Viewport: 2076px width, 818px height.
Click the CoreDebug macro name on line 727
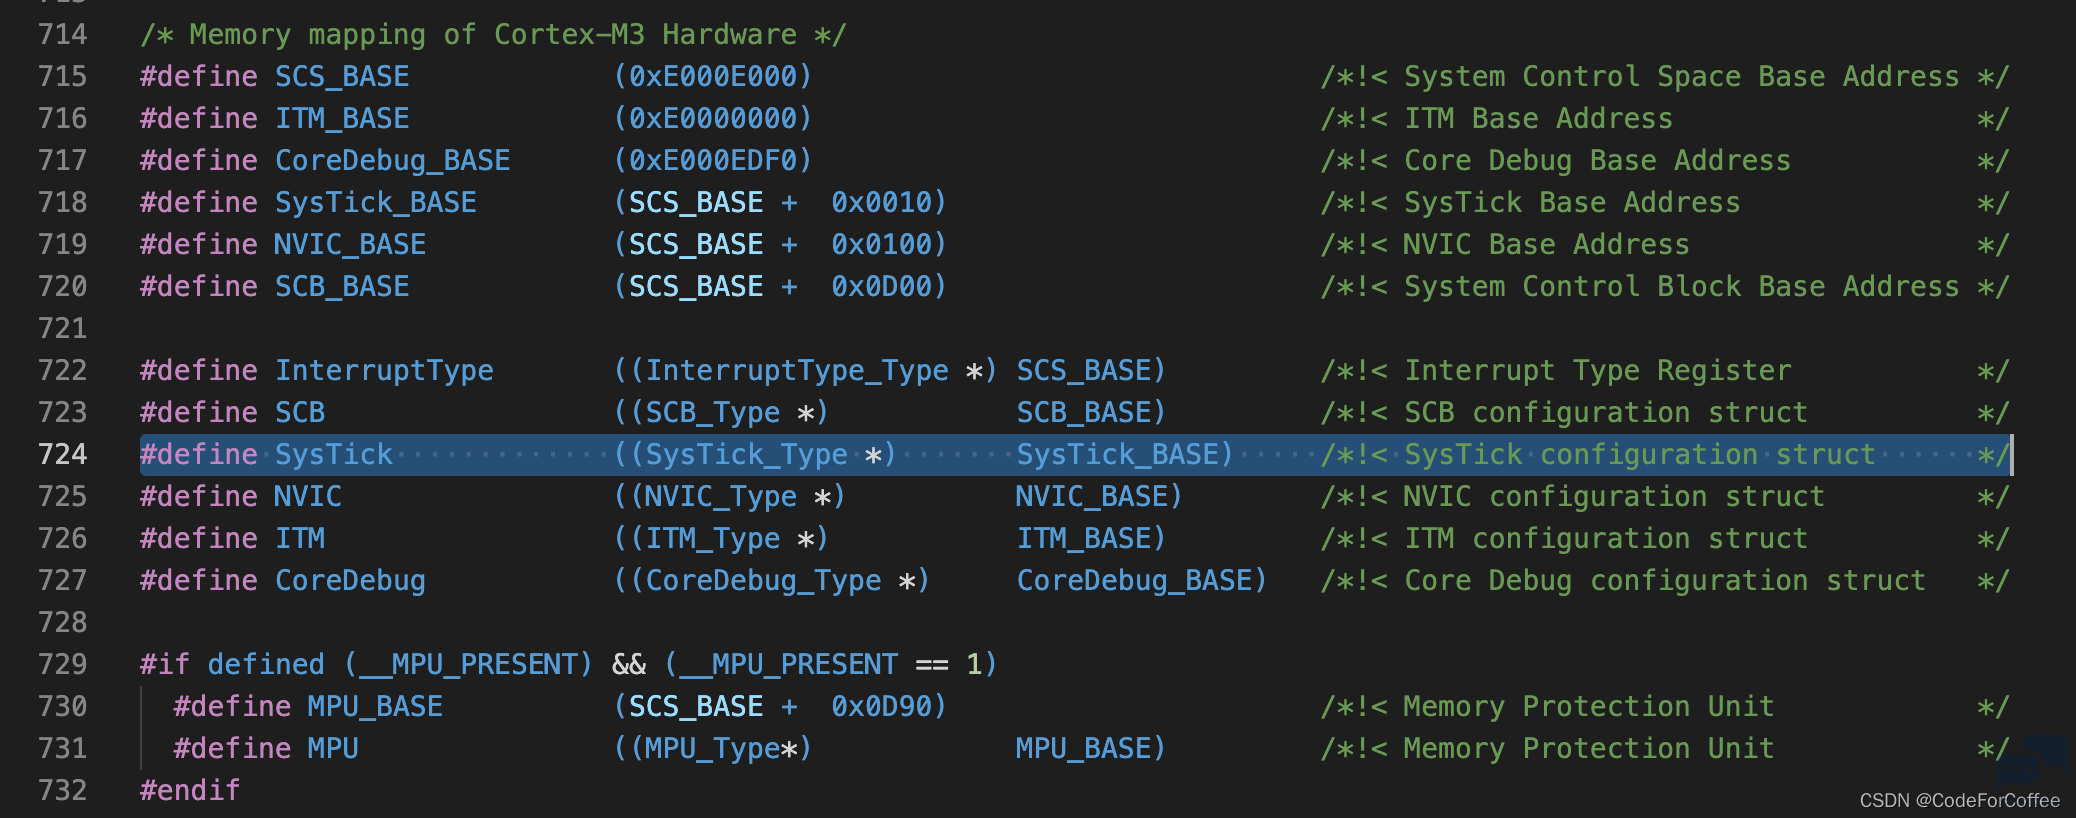point(350,581)
